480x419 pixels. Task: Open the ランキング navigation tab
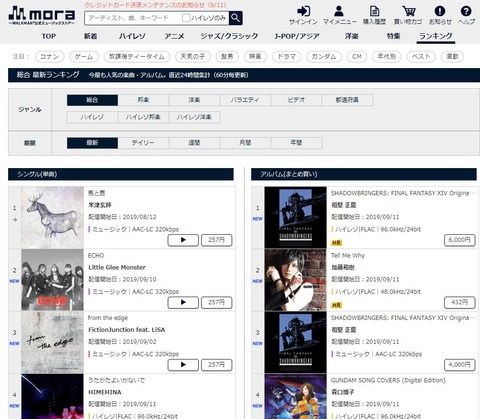click(436, 36)
